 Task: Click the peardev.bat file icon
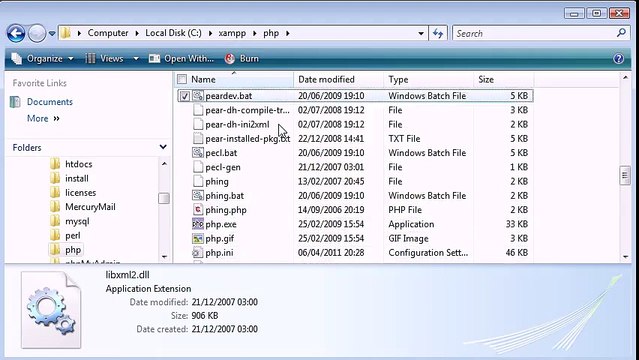click(198, 95)
